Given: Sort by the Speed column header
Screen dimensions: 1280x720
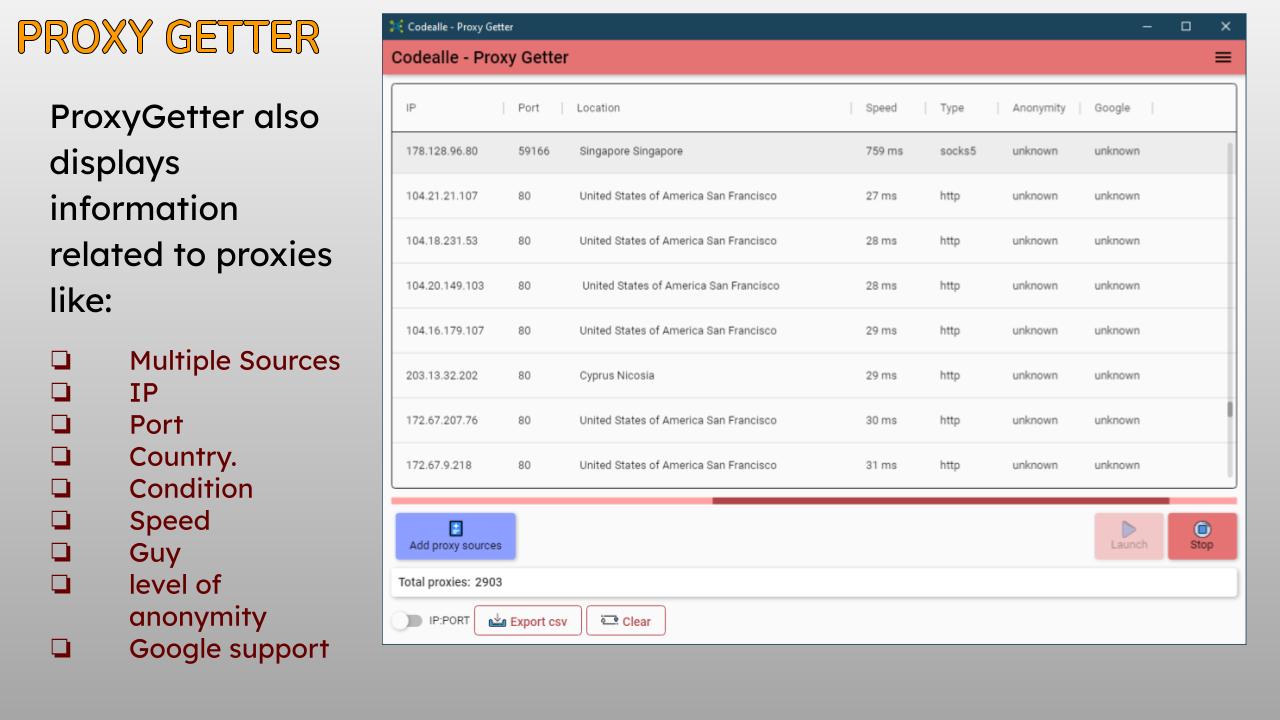Looking at the screenshot, I should point(881,108).
